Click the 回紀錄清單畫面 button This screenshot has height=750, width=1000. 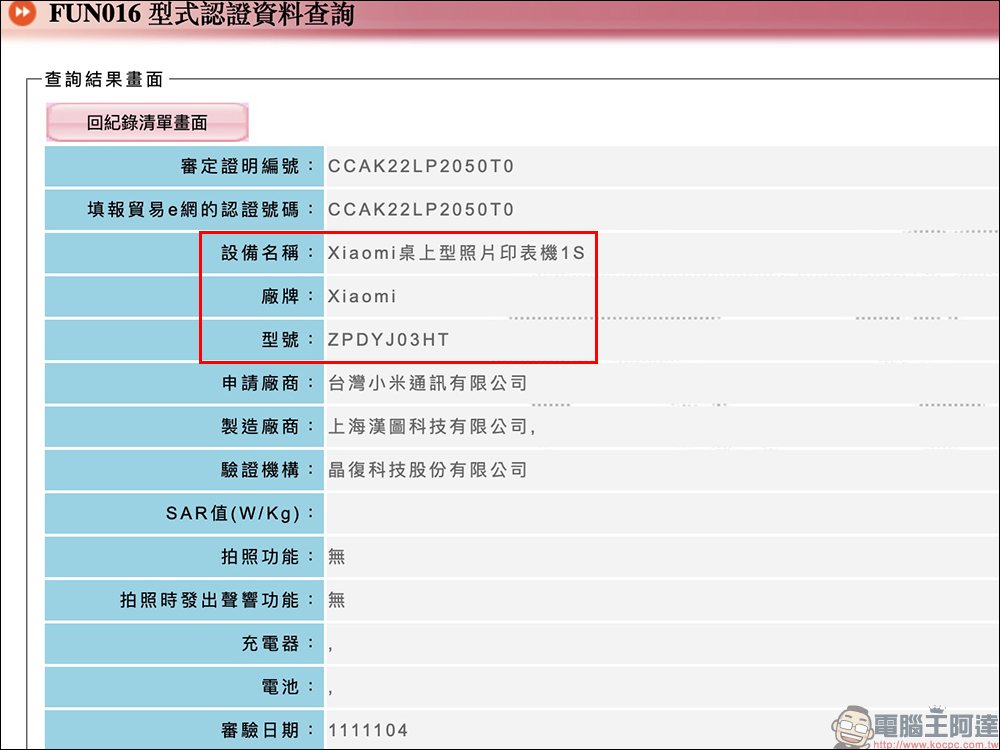pyautogui.click(x=147, y=123)
